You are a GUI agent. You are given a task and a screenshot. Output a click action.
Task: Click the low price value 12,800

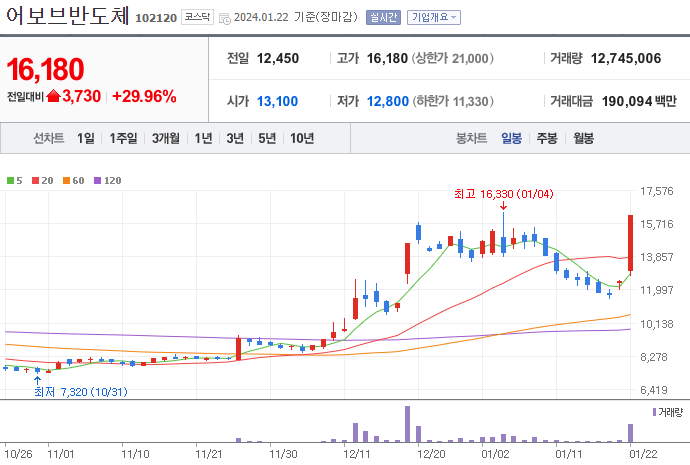[x=388, y=101]
